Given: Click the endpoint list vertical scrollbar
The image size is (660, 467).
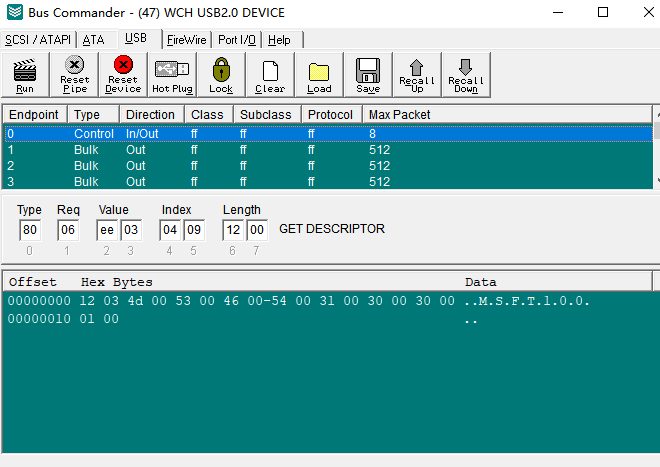Looking at the screenshot, I should pyautogui.click(x=657, y=147).
